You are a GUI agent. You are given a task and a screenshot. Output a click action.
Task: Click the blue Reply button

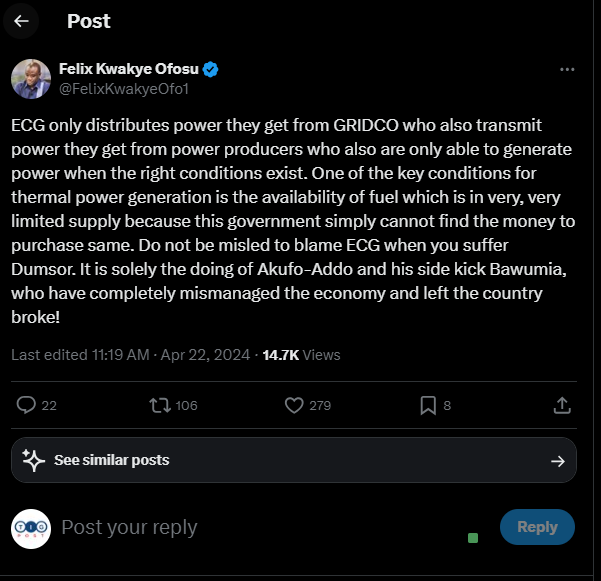pos(537,527)
